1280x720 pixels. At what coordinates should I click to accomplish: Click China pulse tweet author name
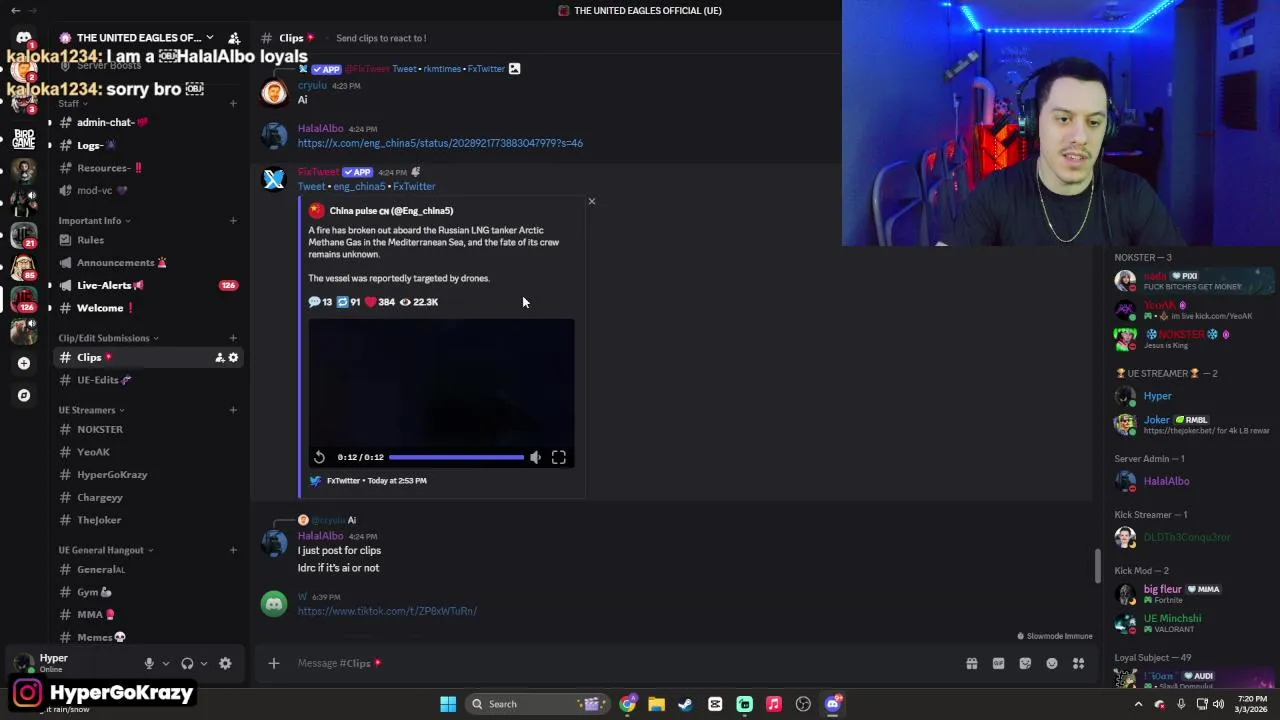391,211
